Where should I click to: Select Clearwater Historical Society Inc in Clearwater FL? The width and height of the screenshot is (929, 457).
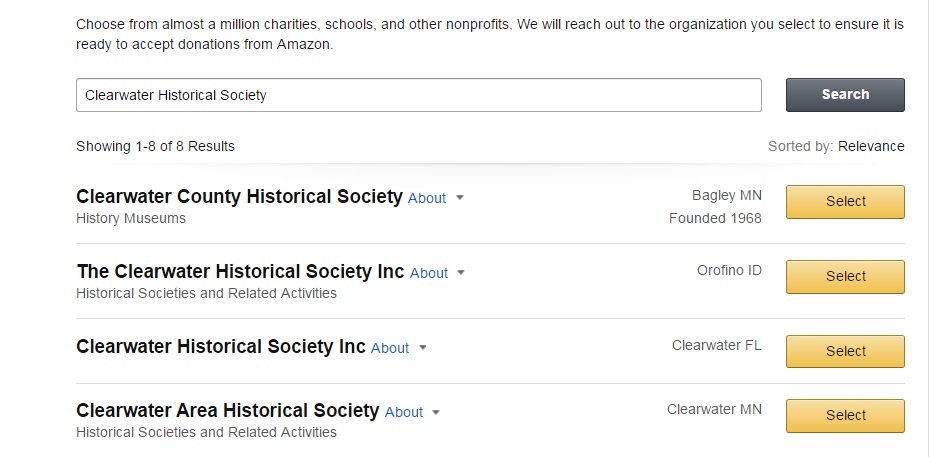point(845,351)
